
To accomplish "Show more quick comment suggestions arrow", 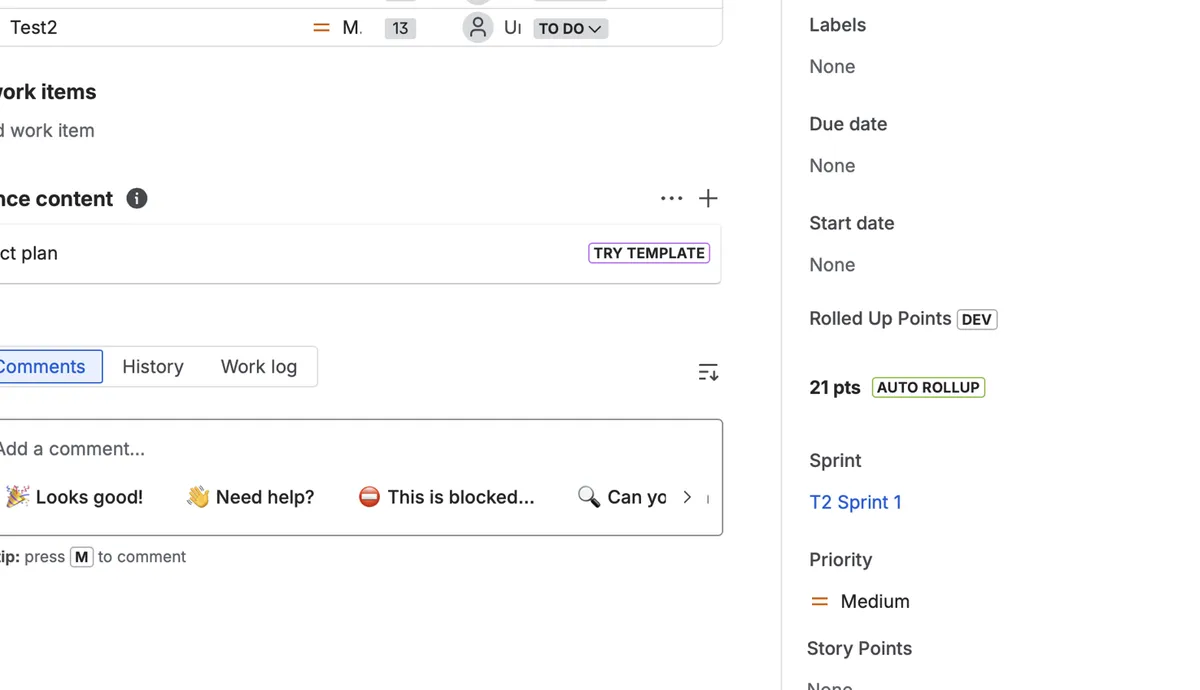I will click(x=687, y=497).
